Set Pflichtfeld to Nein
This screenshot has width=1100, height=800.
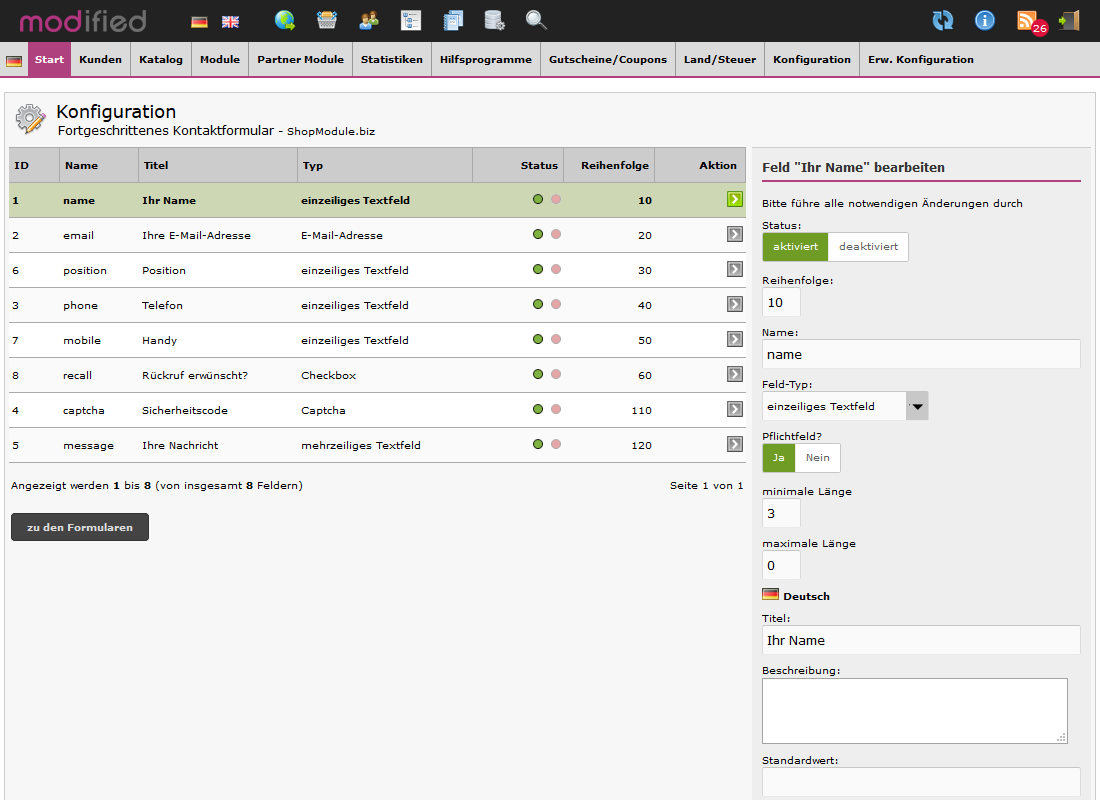click(x=818, y=458)
